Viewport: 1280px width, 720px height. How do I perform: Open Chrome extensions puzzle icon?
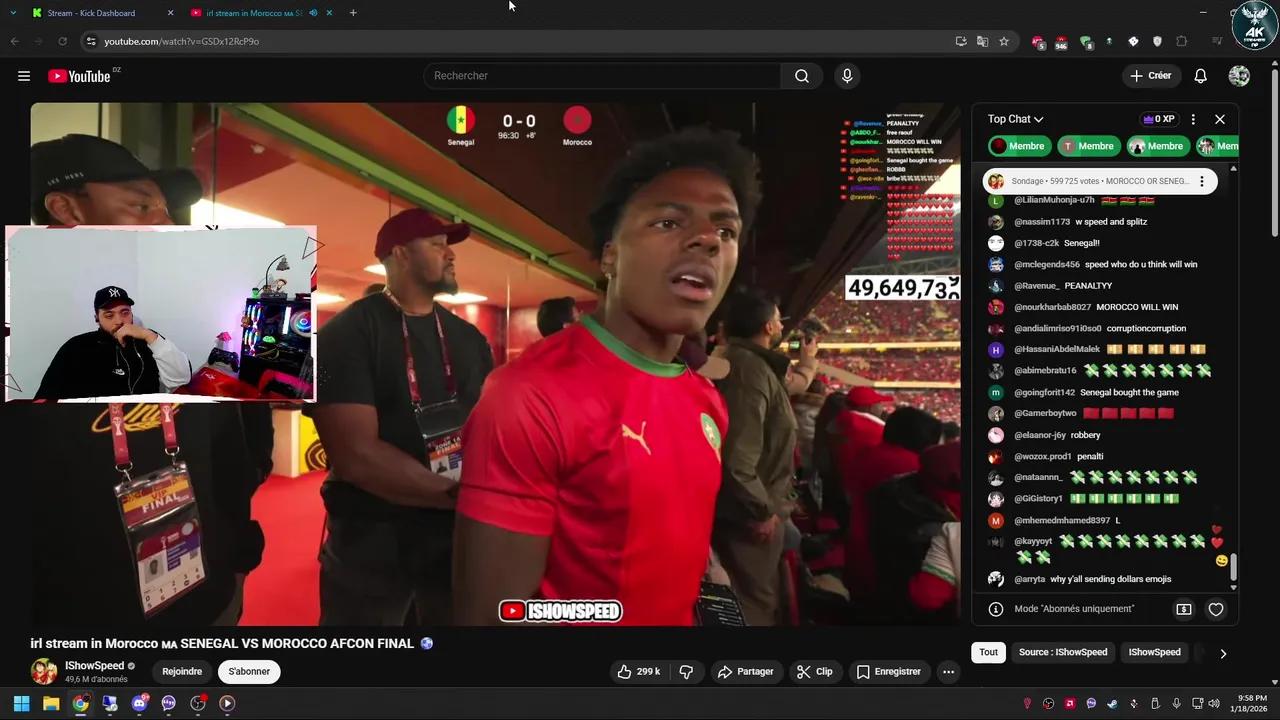[x=1182, y=41]
